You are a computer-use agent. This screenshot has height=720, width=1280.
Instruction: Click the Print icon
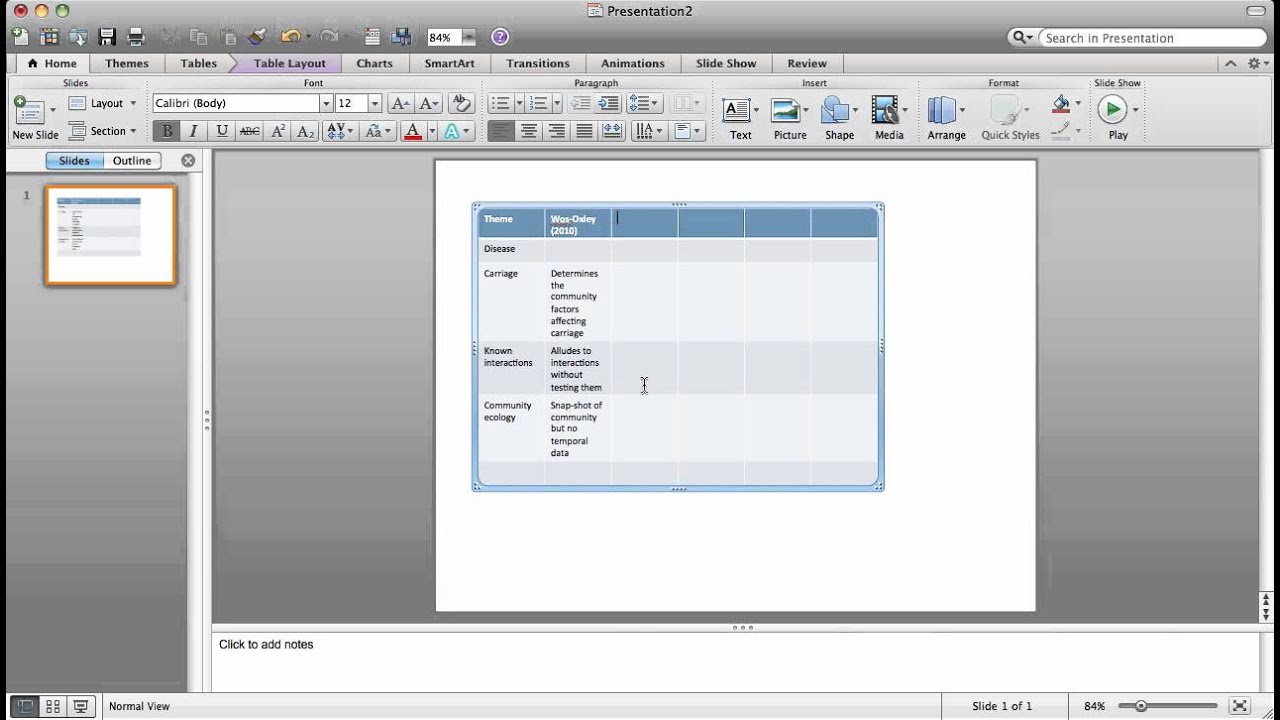[x=136, y=37]
